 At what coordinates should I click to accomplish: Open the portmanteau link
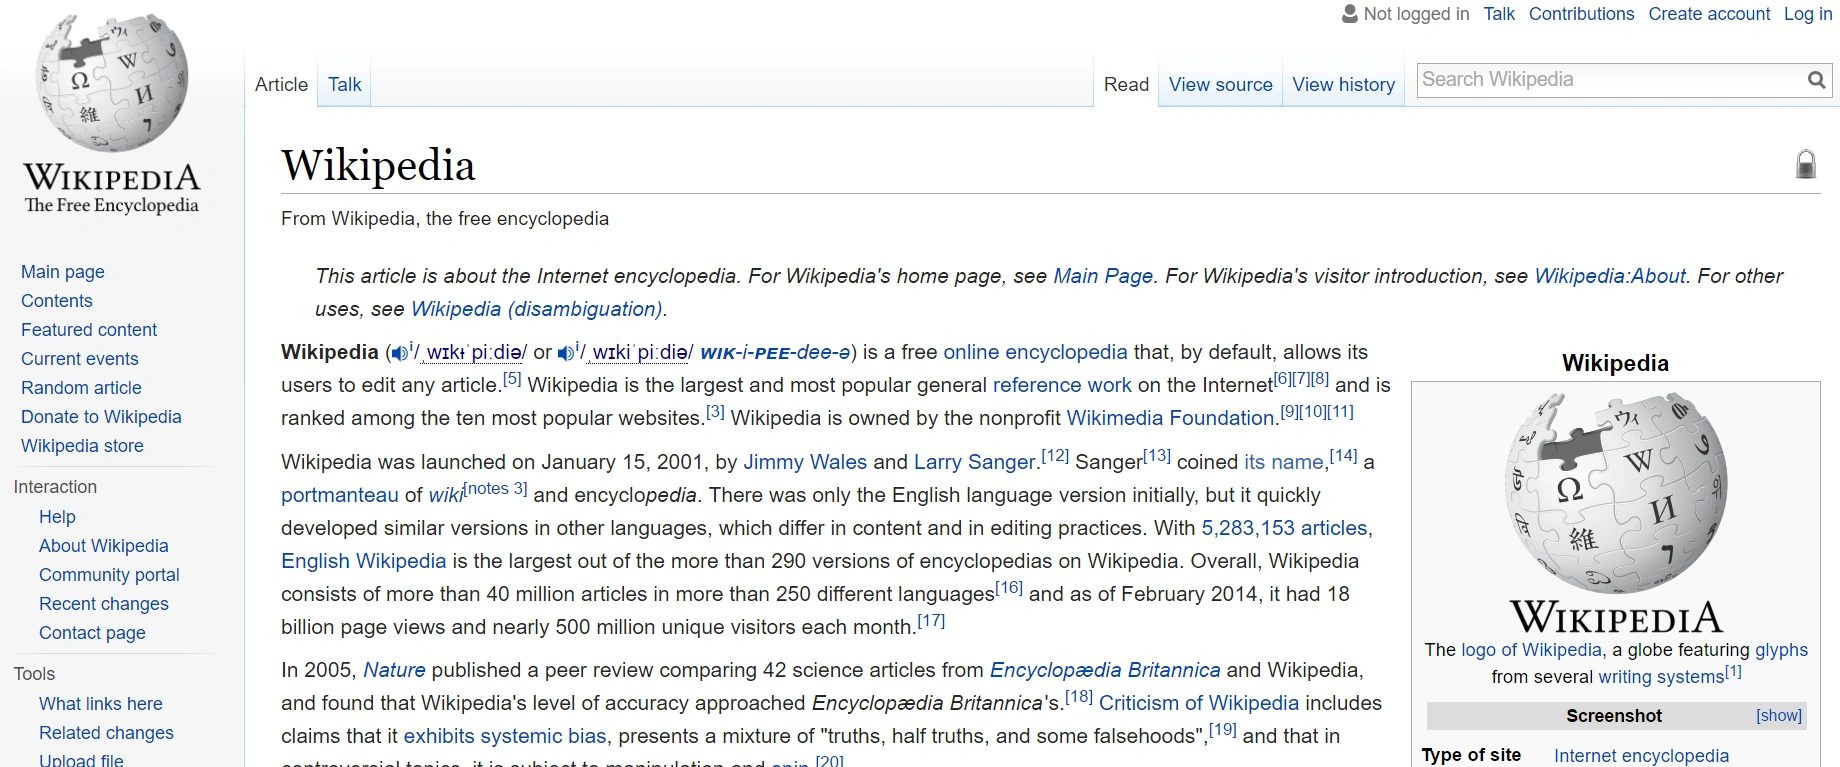pyautogui.click(x=340, y=495)
